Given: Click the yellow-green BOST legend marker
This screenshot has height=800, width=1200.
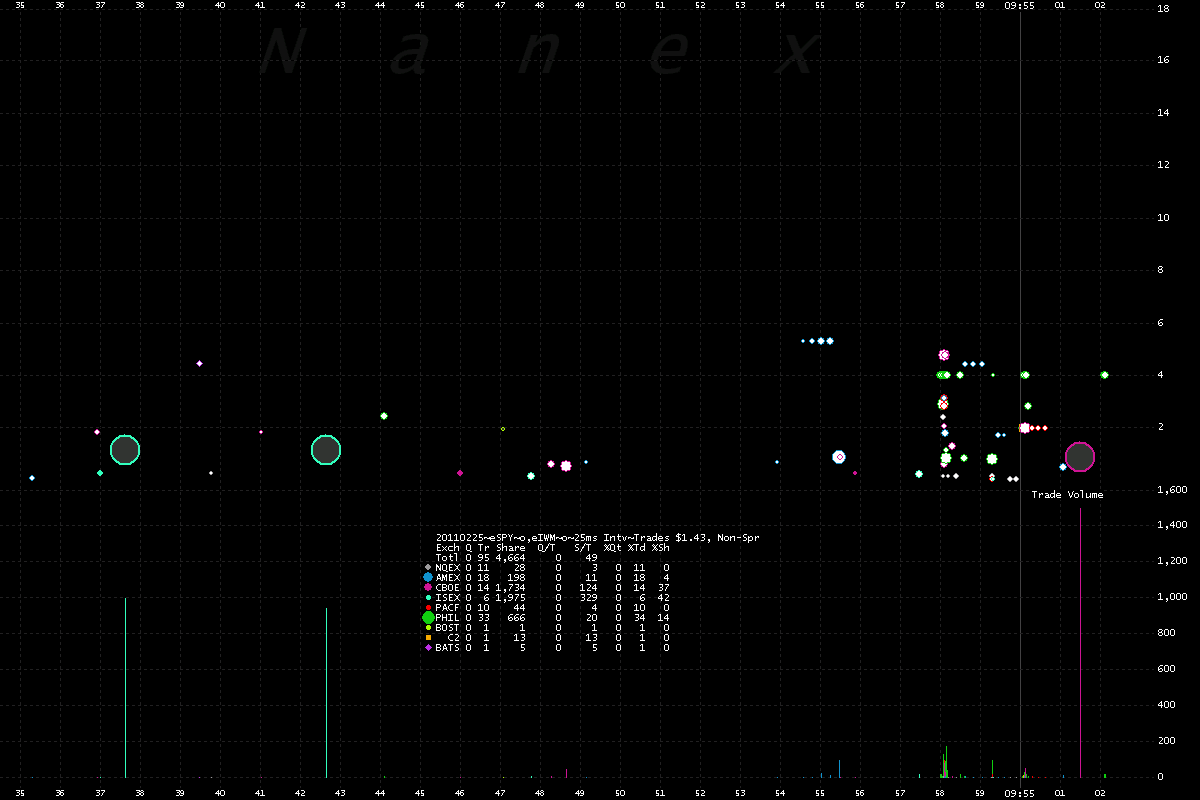Looking at the screenshot, I should tap(428, 627).
